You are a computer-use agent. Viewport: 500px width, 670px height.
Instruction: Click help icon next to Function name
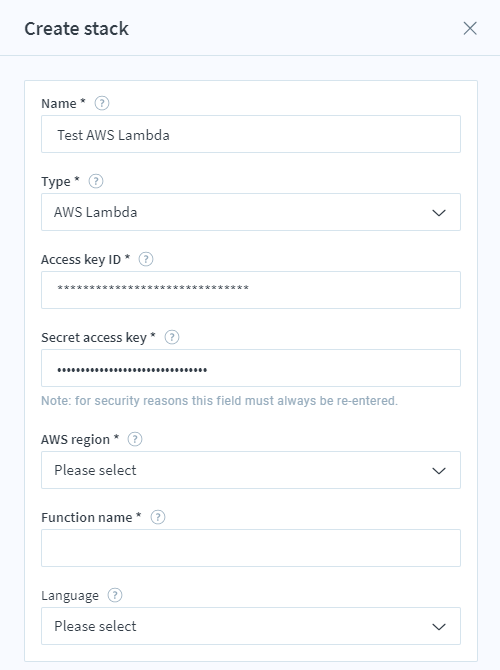(158, 517)
